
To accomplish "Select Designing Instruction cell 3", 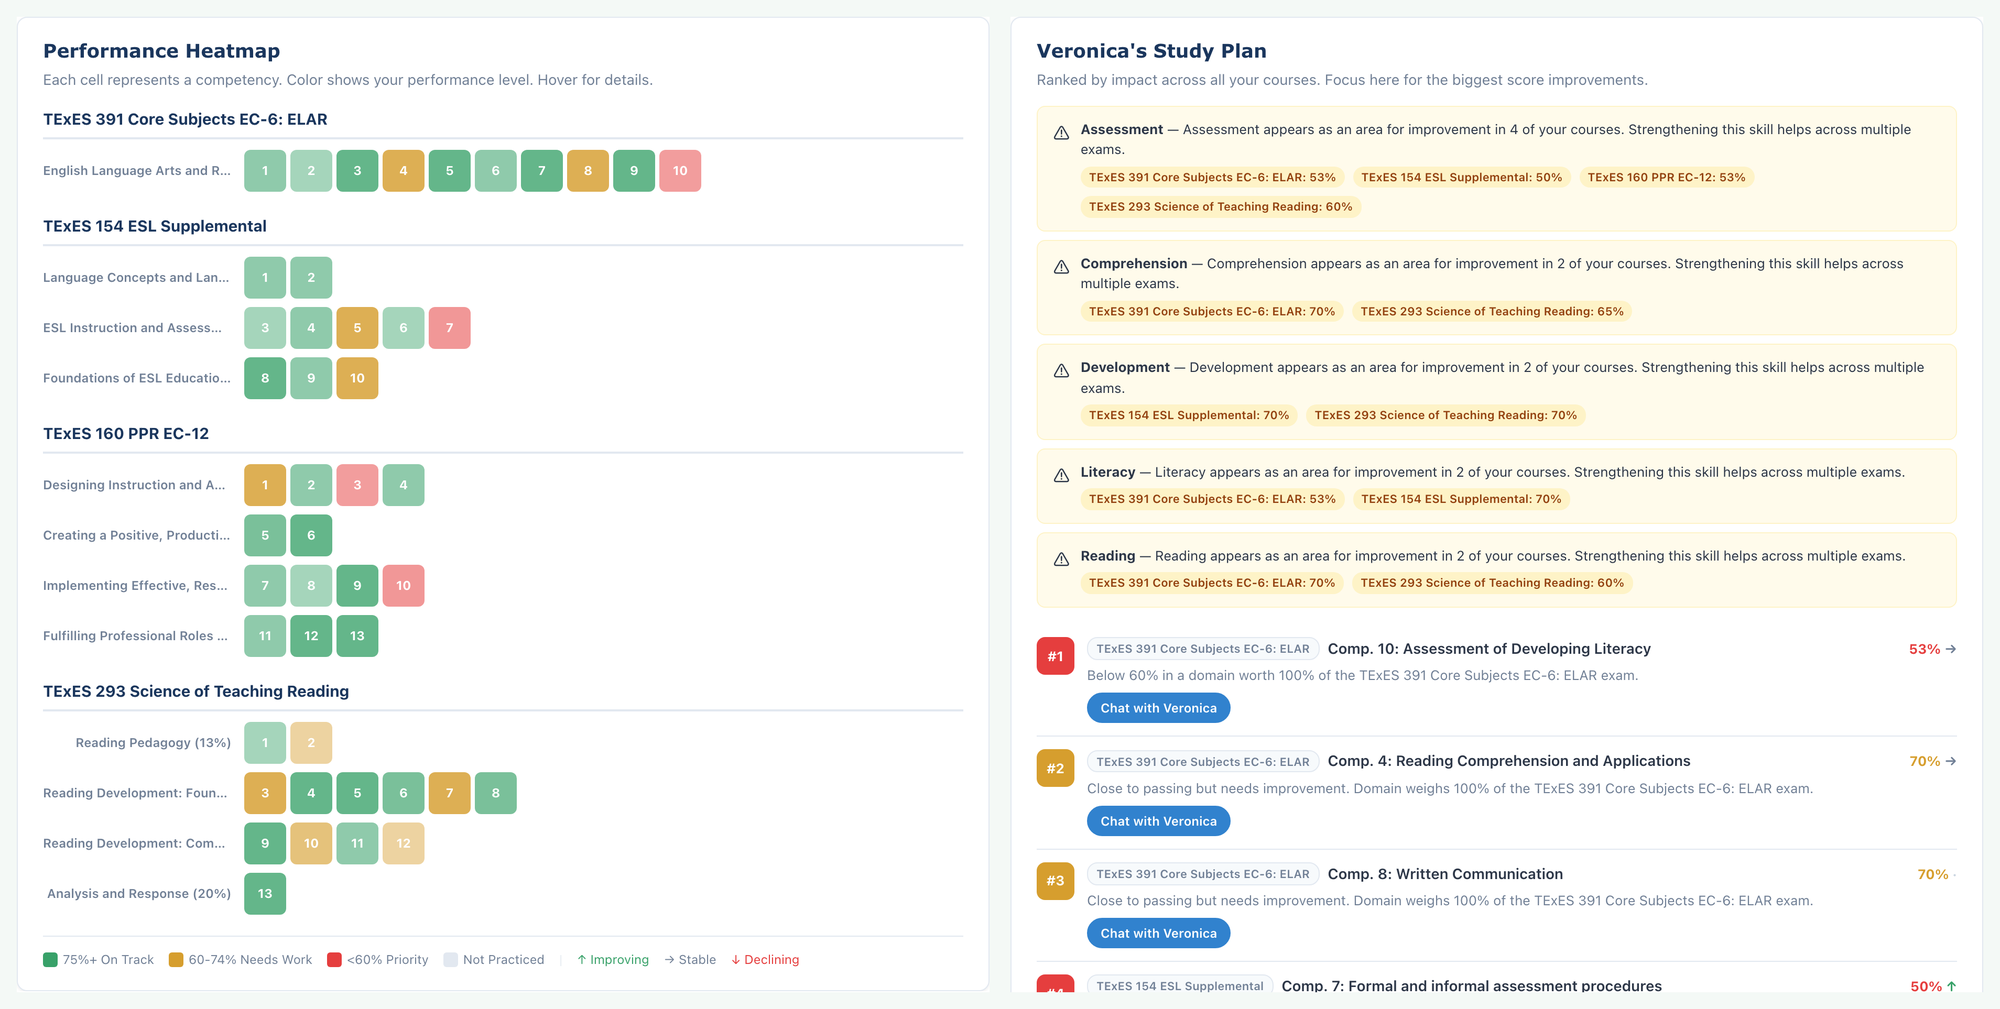I will [357, 485].
